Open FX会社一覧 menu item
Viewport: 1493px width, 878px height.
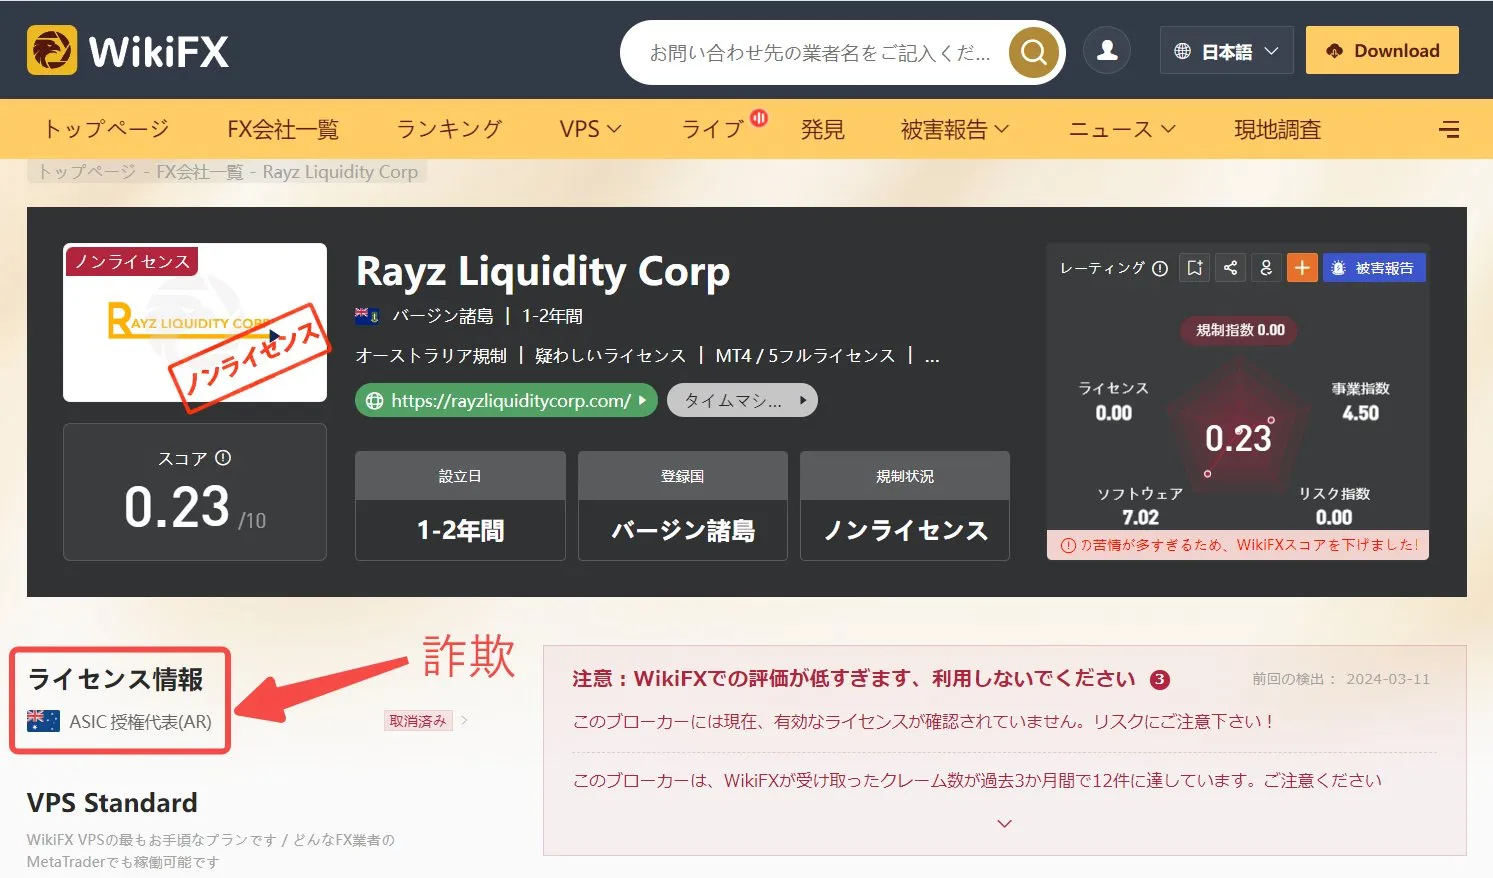(x=283, y=129)
